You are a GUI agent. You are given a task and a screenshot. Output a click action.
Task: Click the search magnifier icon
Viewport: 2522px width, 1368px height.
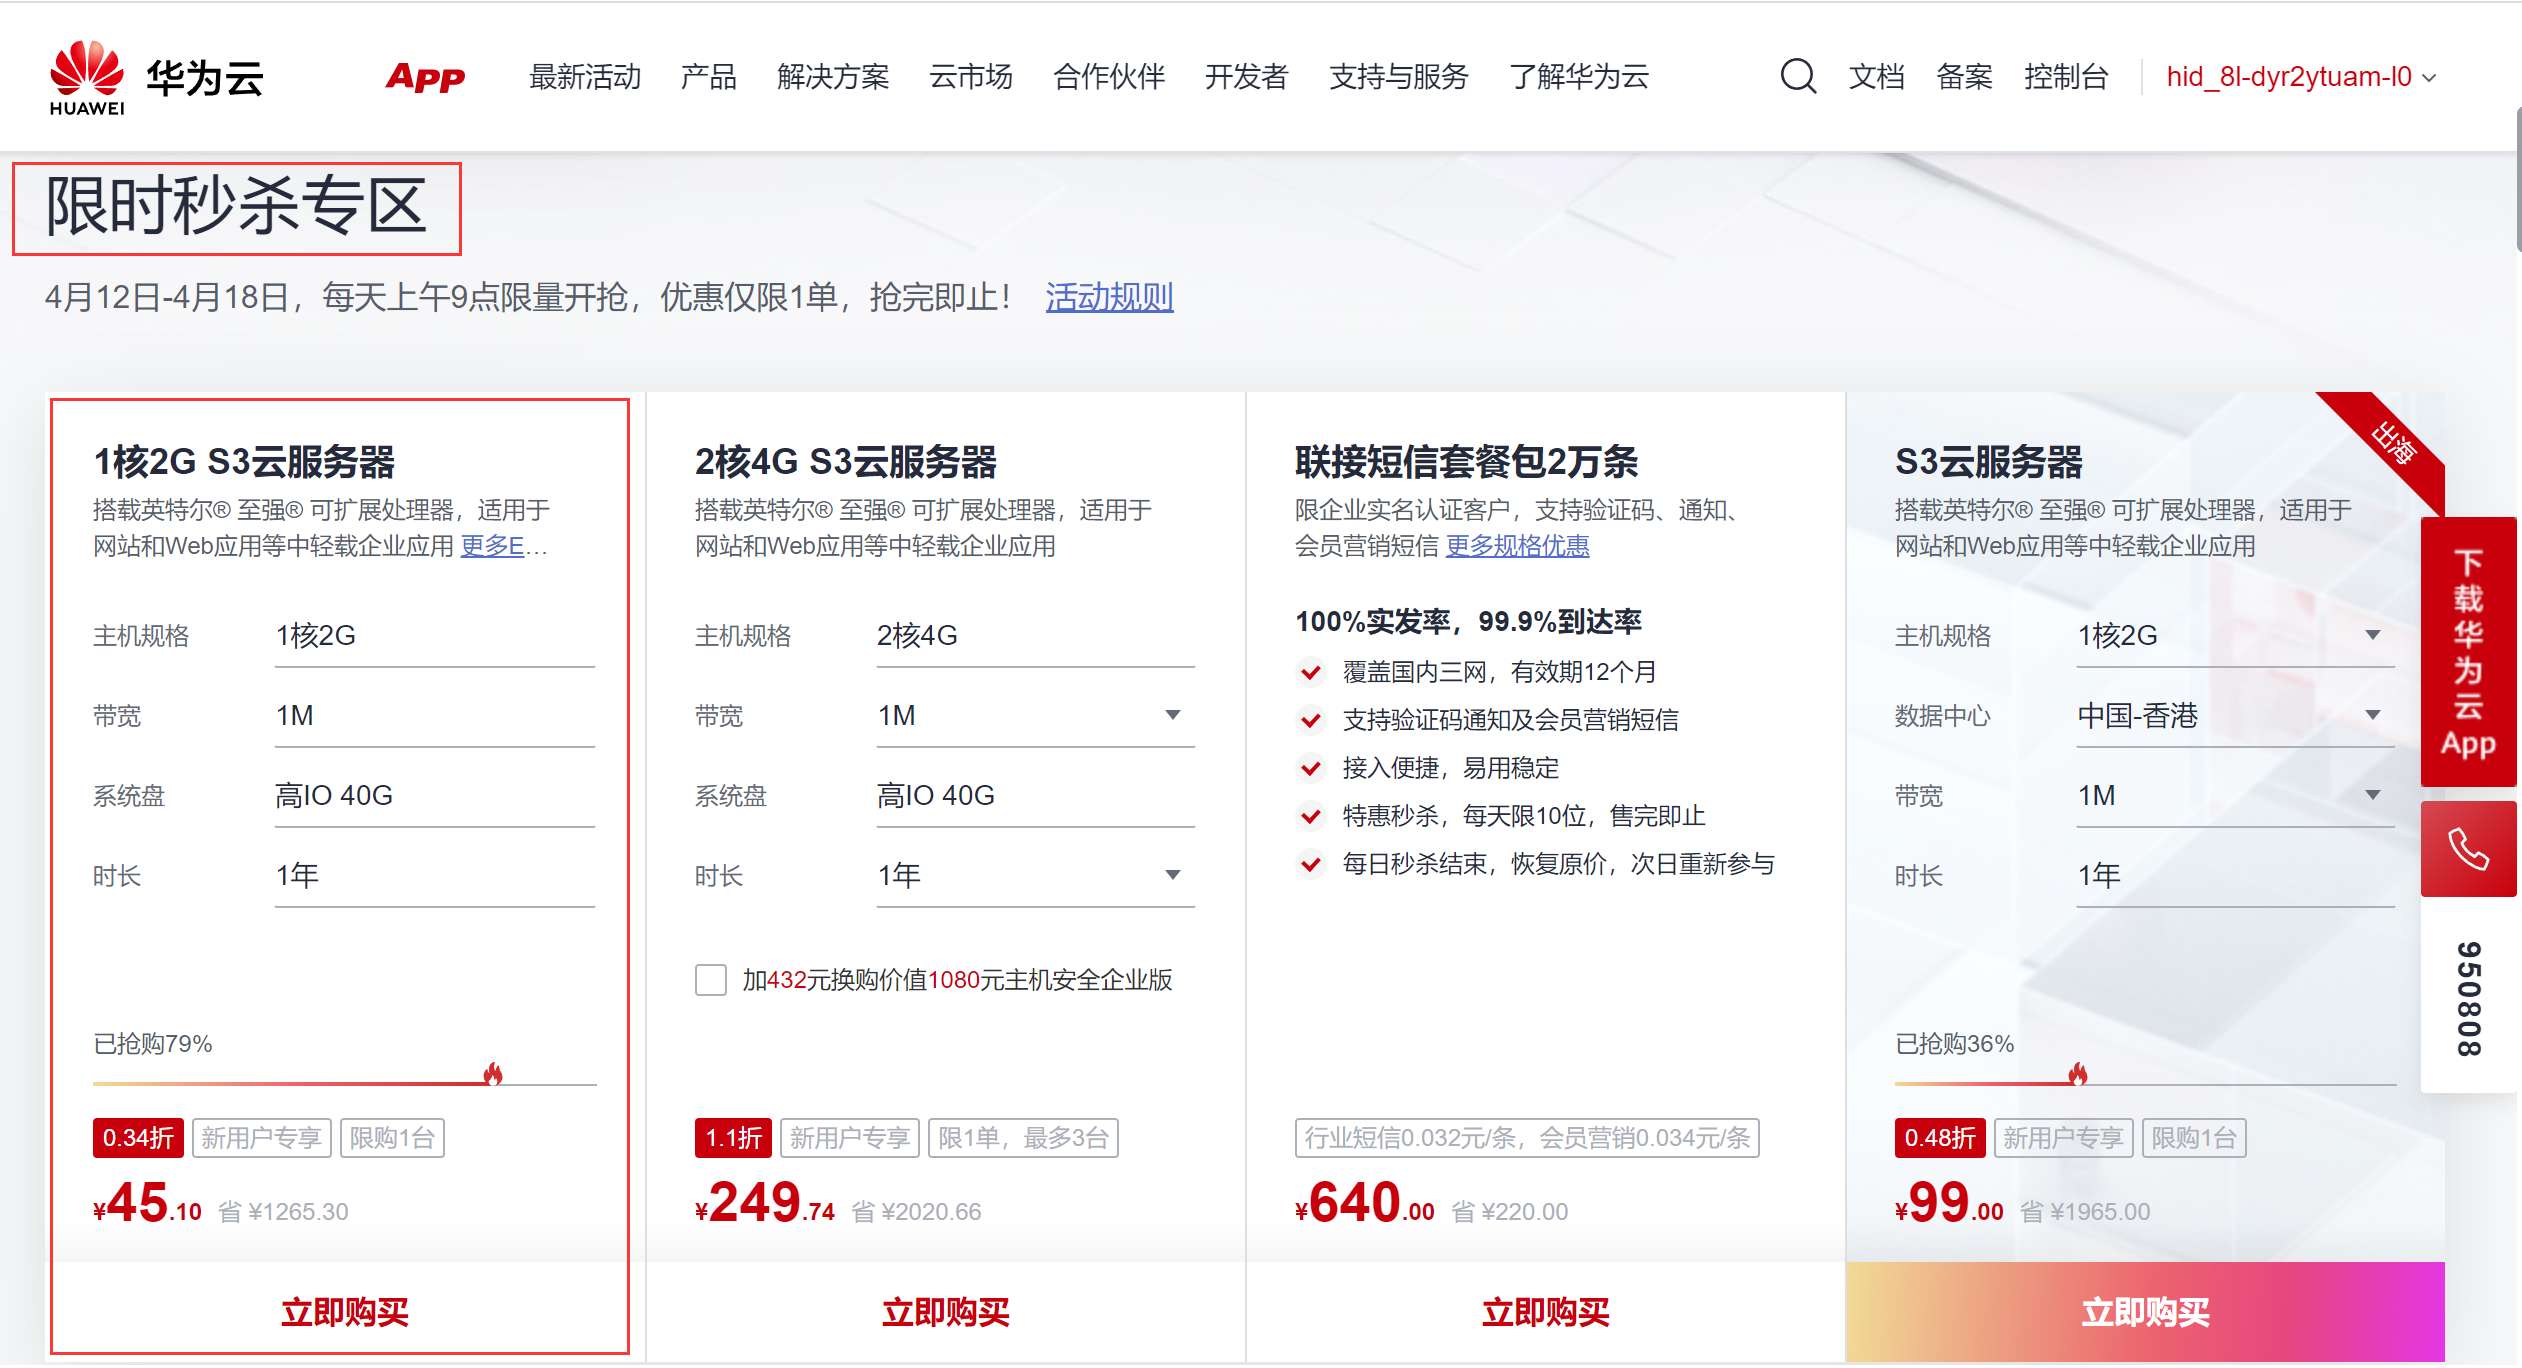1797,76
